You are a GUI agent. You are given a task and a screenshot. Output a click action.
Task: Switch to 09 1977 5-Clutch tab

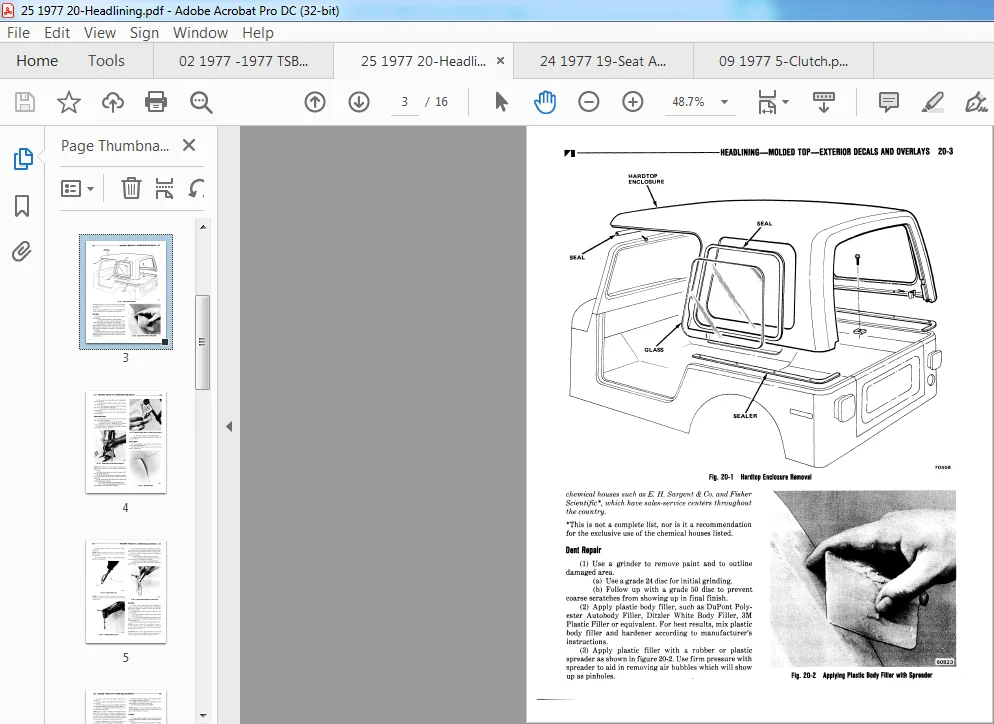point(784,61)
